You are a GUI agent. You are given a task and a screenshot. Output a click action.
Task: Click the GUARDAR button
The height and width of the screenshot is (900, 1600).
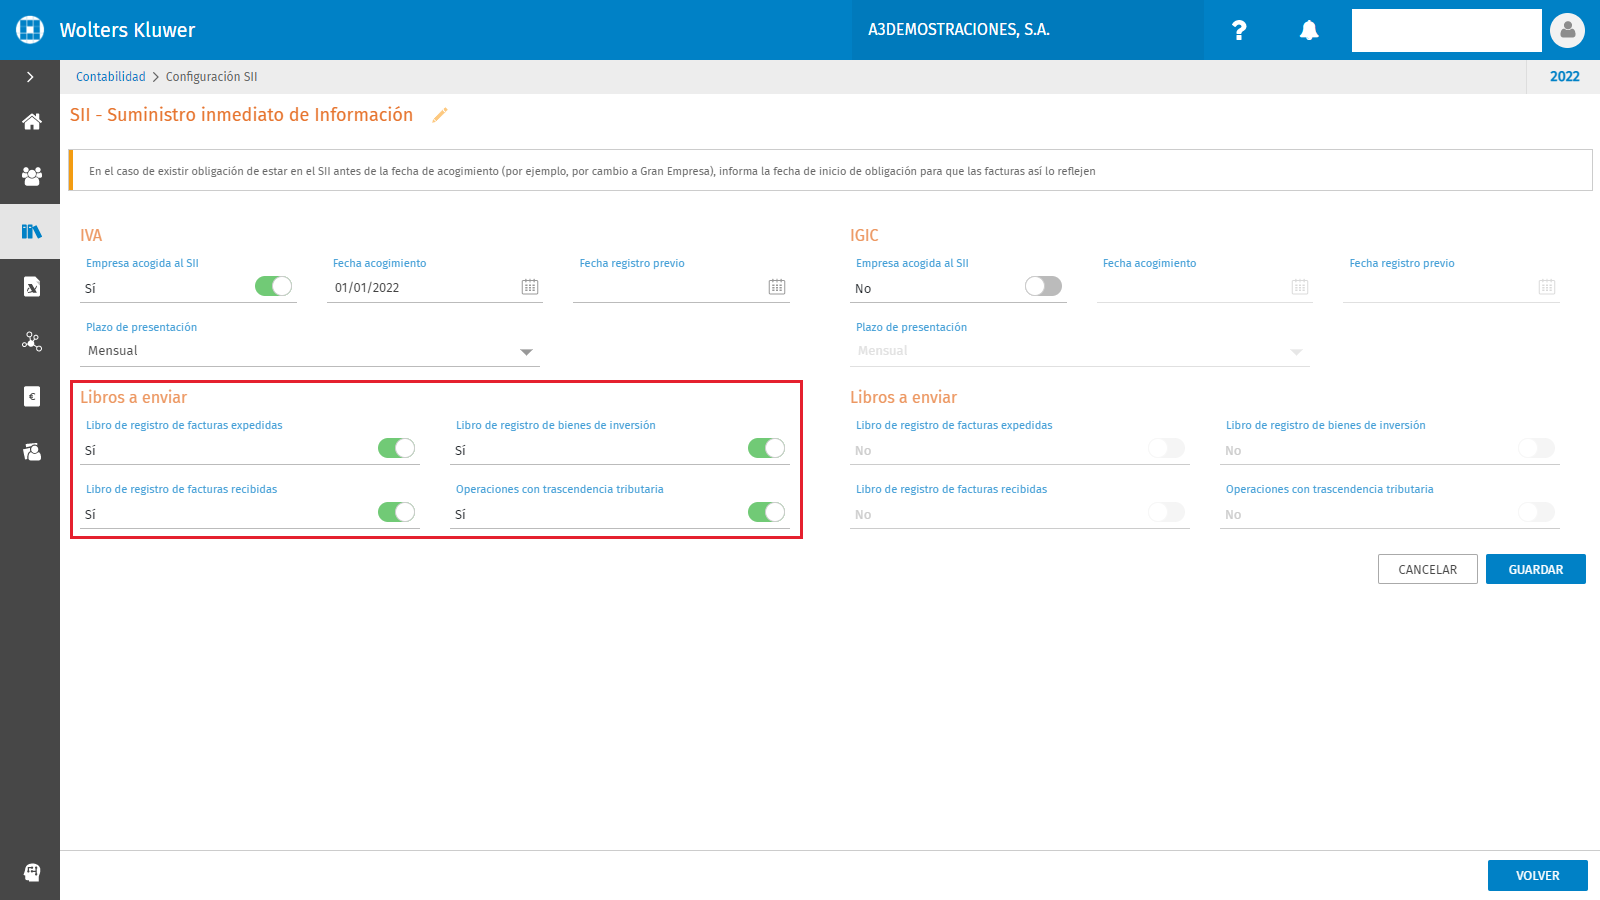1535,569
